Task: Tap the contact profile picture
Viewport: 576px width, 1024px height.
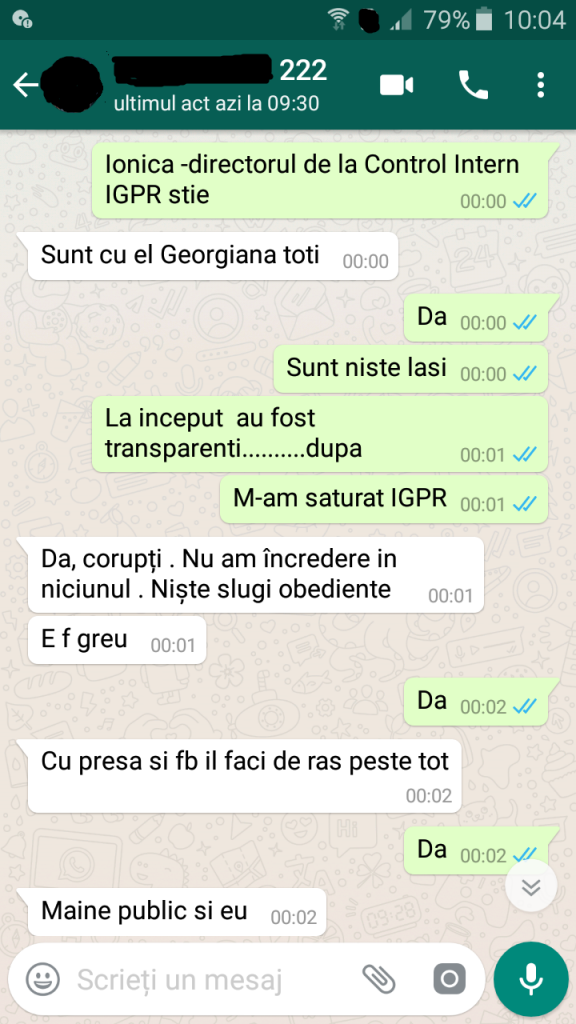Action: (72, 86)
